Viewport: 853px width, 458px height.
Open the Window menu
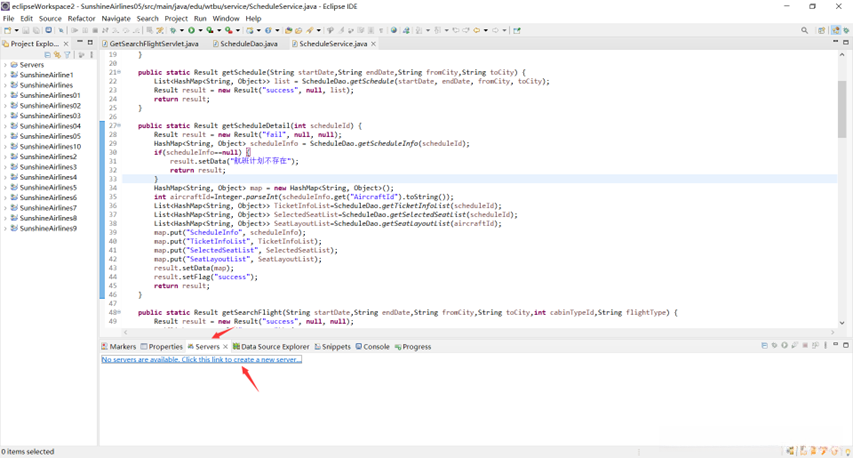(226, 18)
